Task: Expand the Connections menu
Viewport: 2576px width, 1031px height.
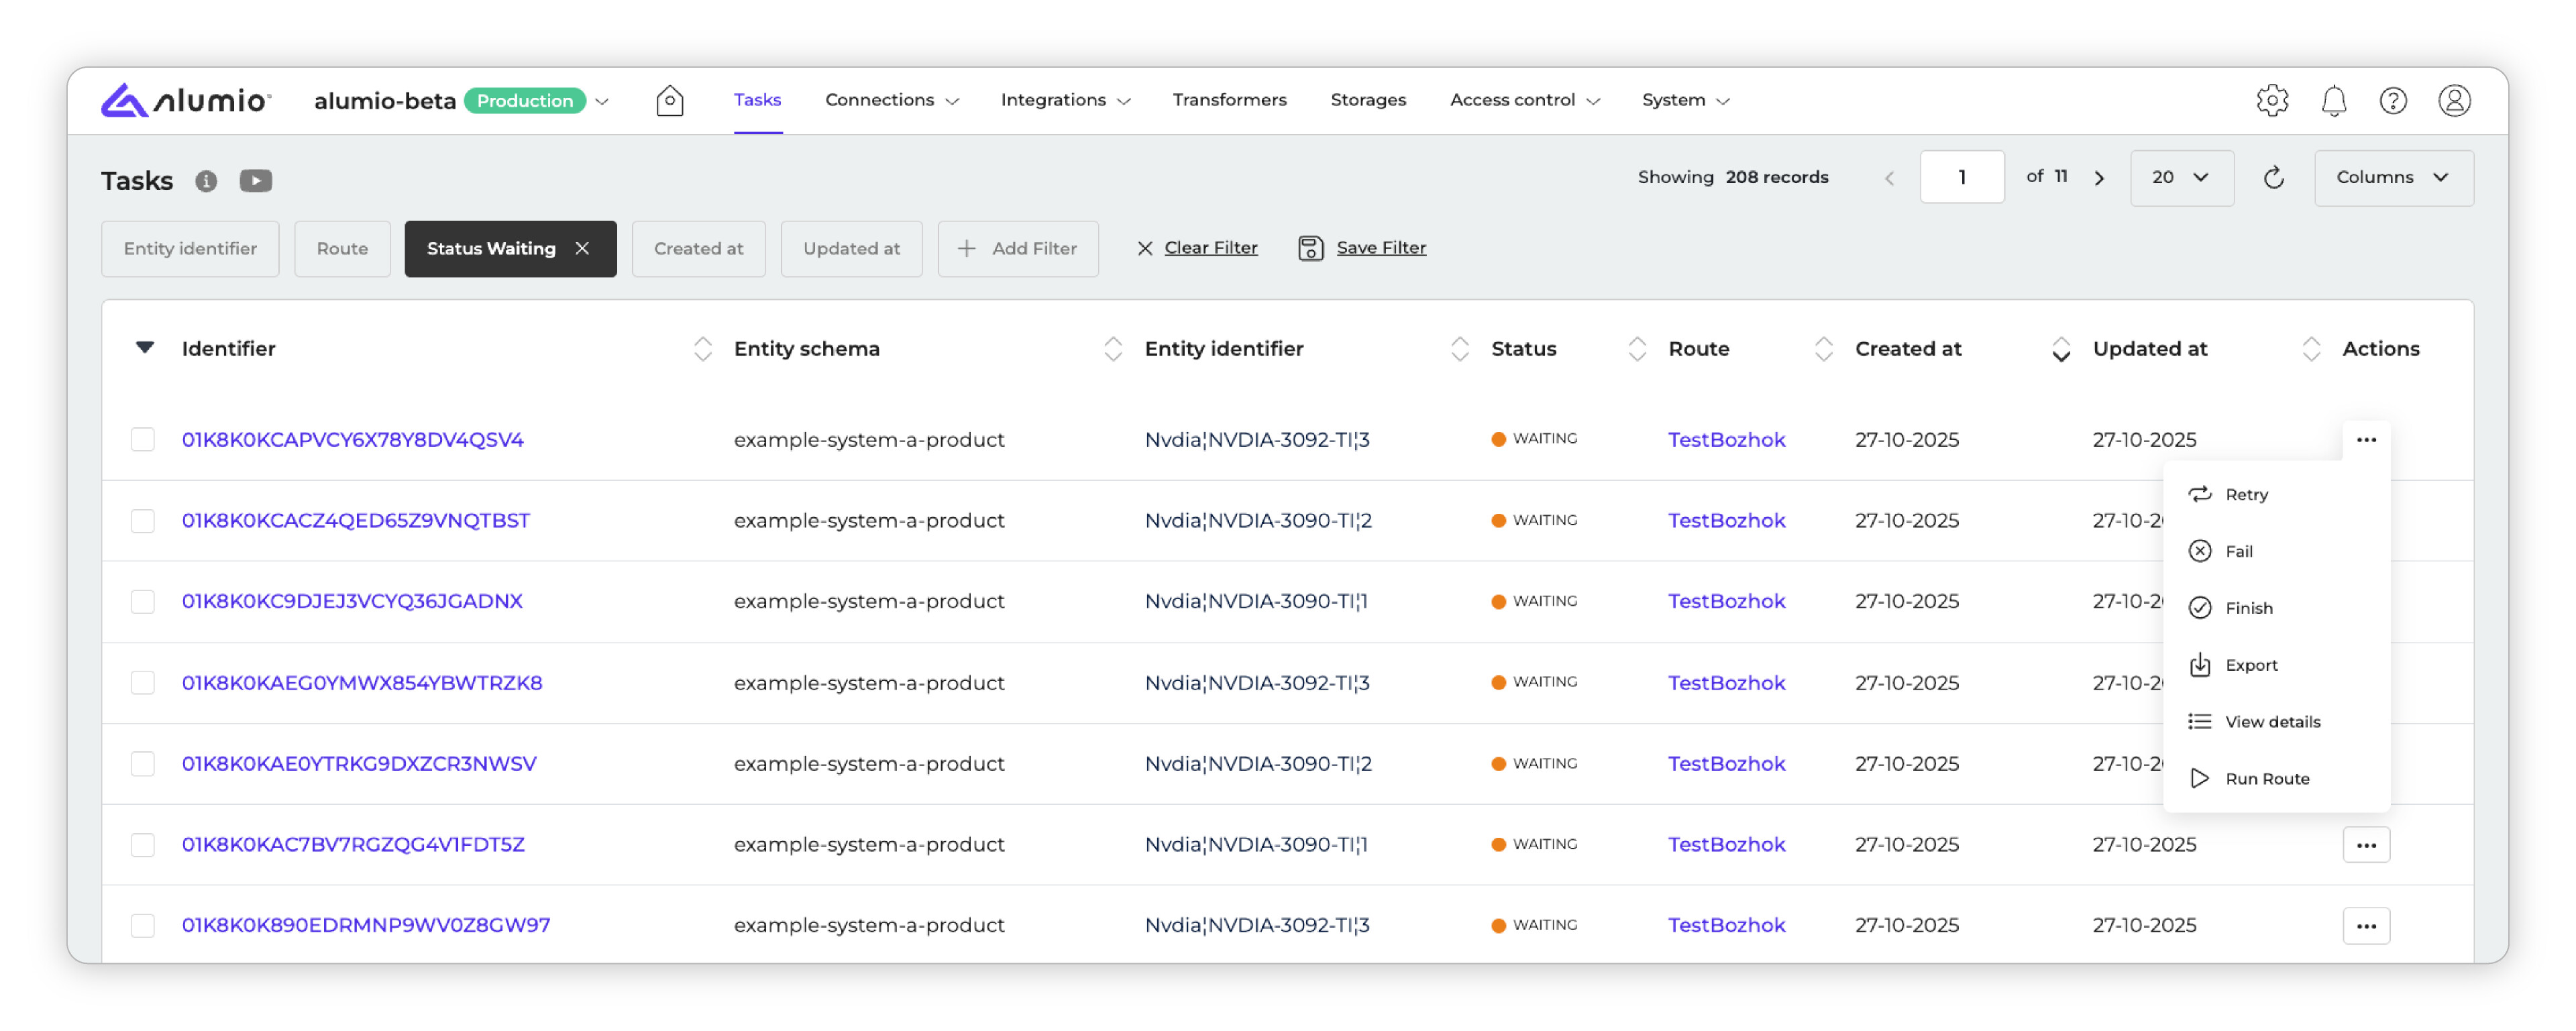Action: point(891,100)
